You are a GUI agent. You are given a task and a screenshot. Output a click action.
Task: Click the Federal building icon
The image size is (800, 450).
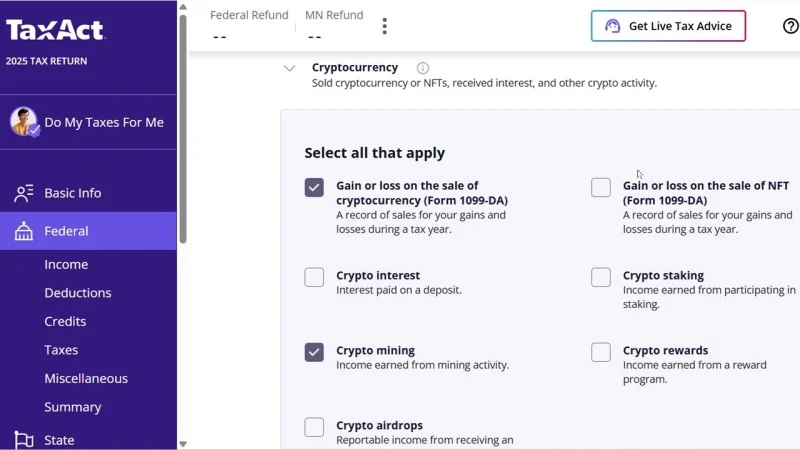[23, 232]
